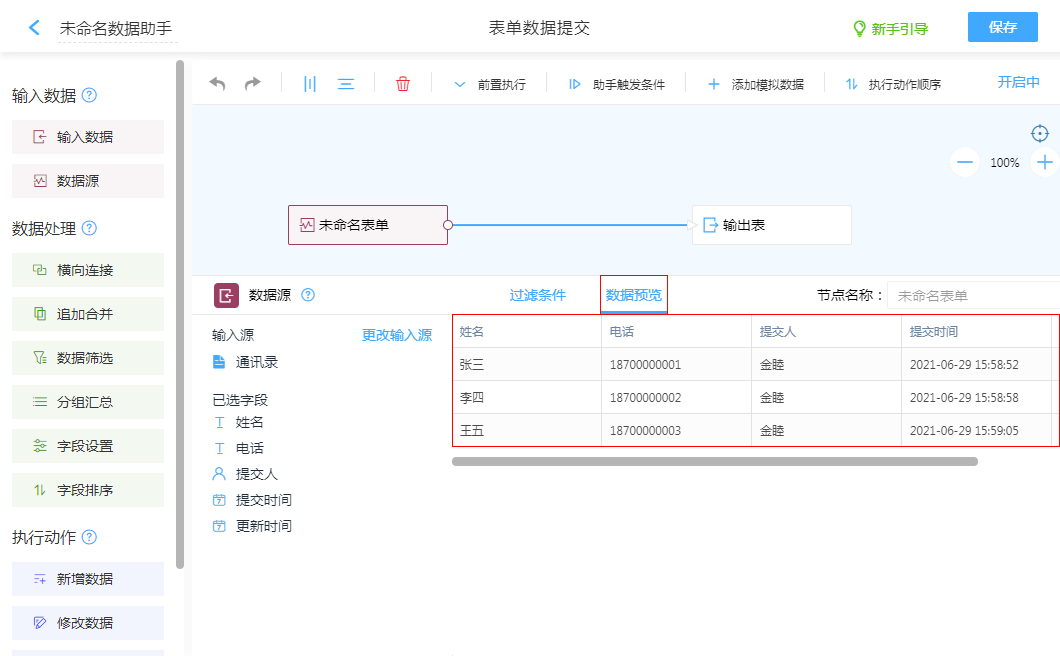Click the 节点名称 input field

[x=970, y=296]
